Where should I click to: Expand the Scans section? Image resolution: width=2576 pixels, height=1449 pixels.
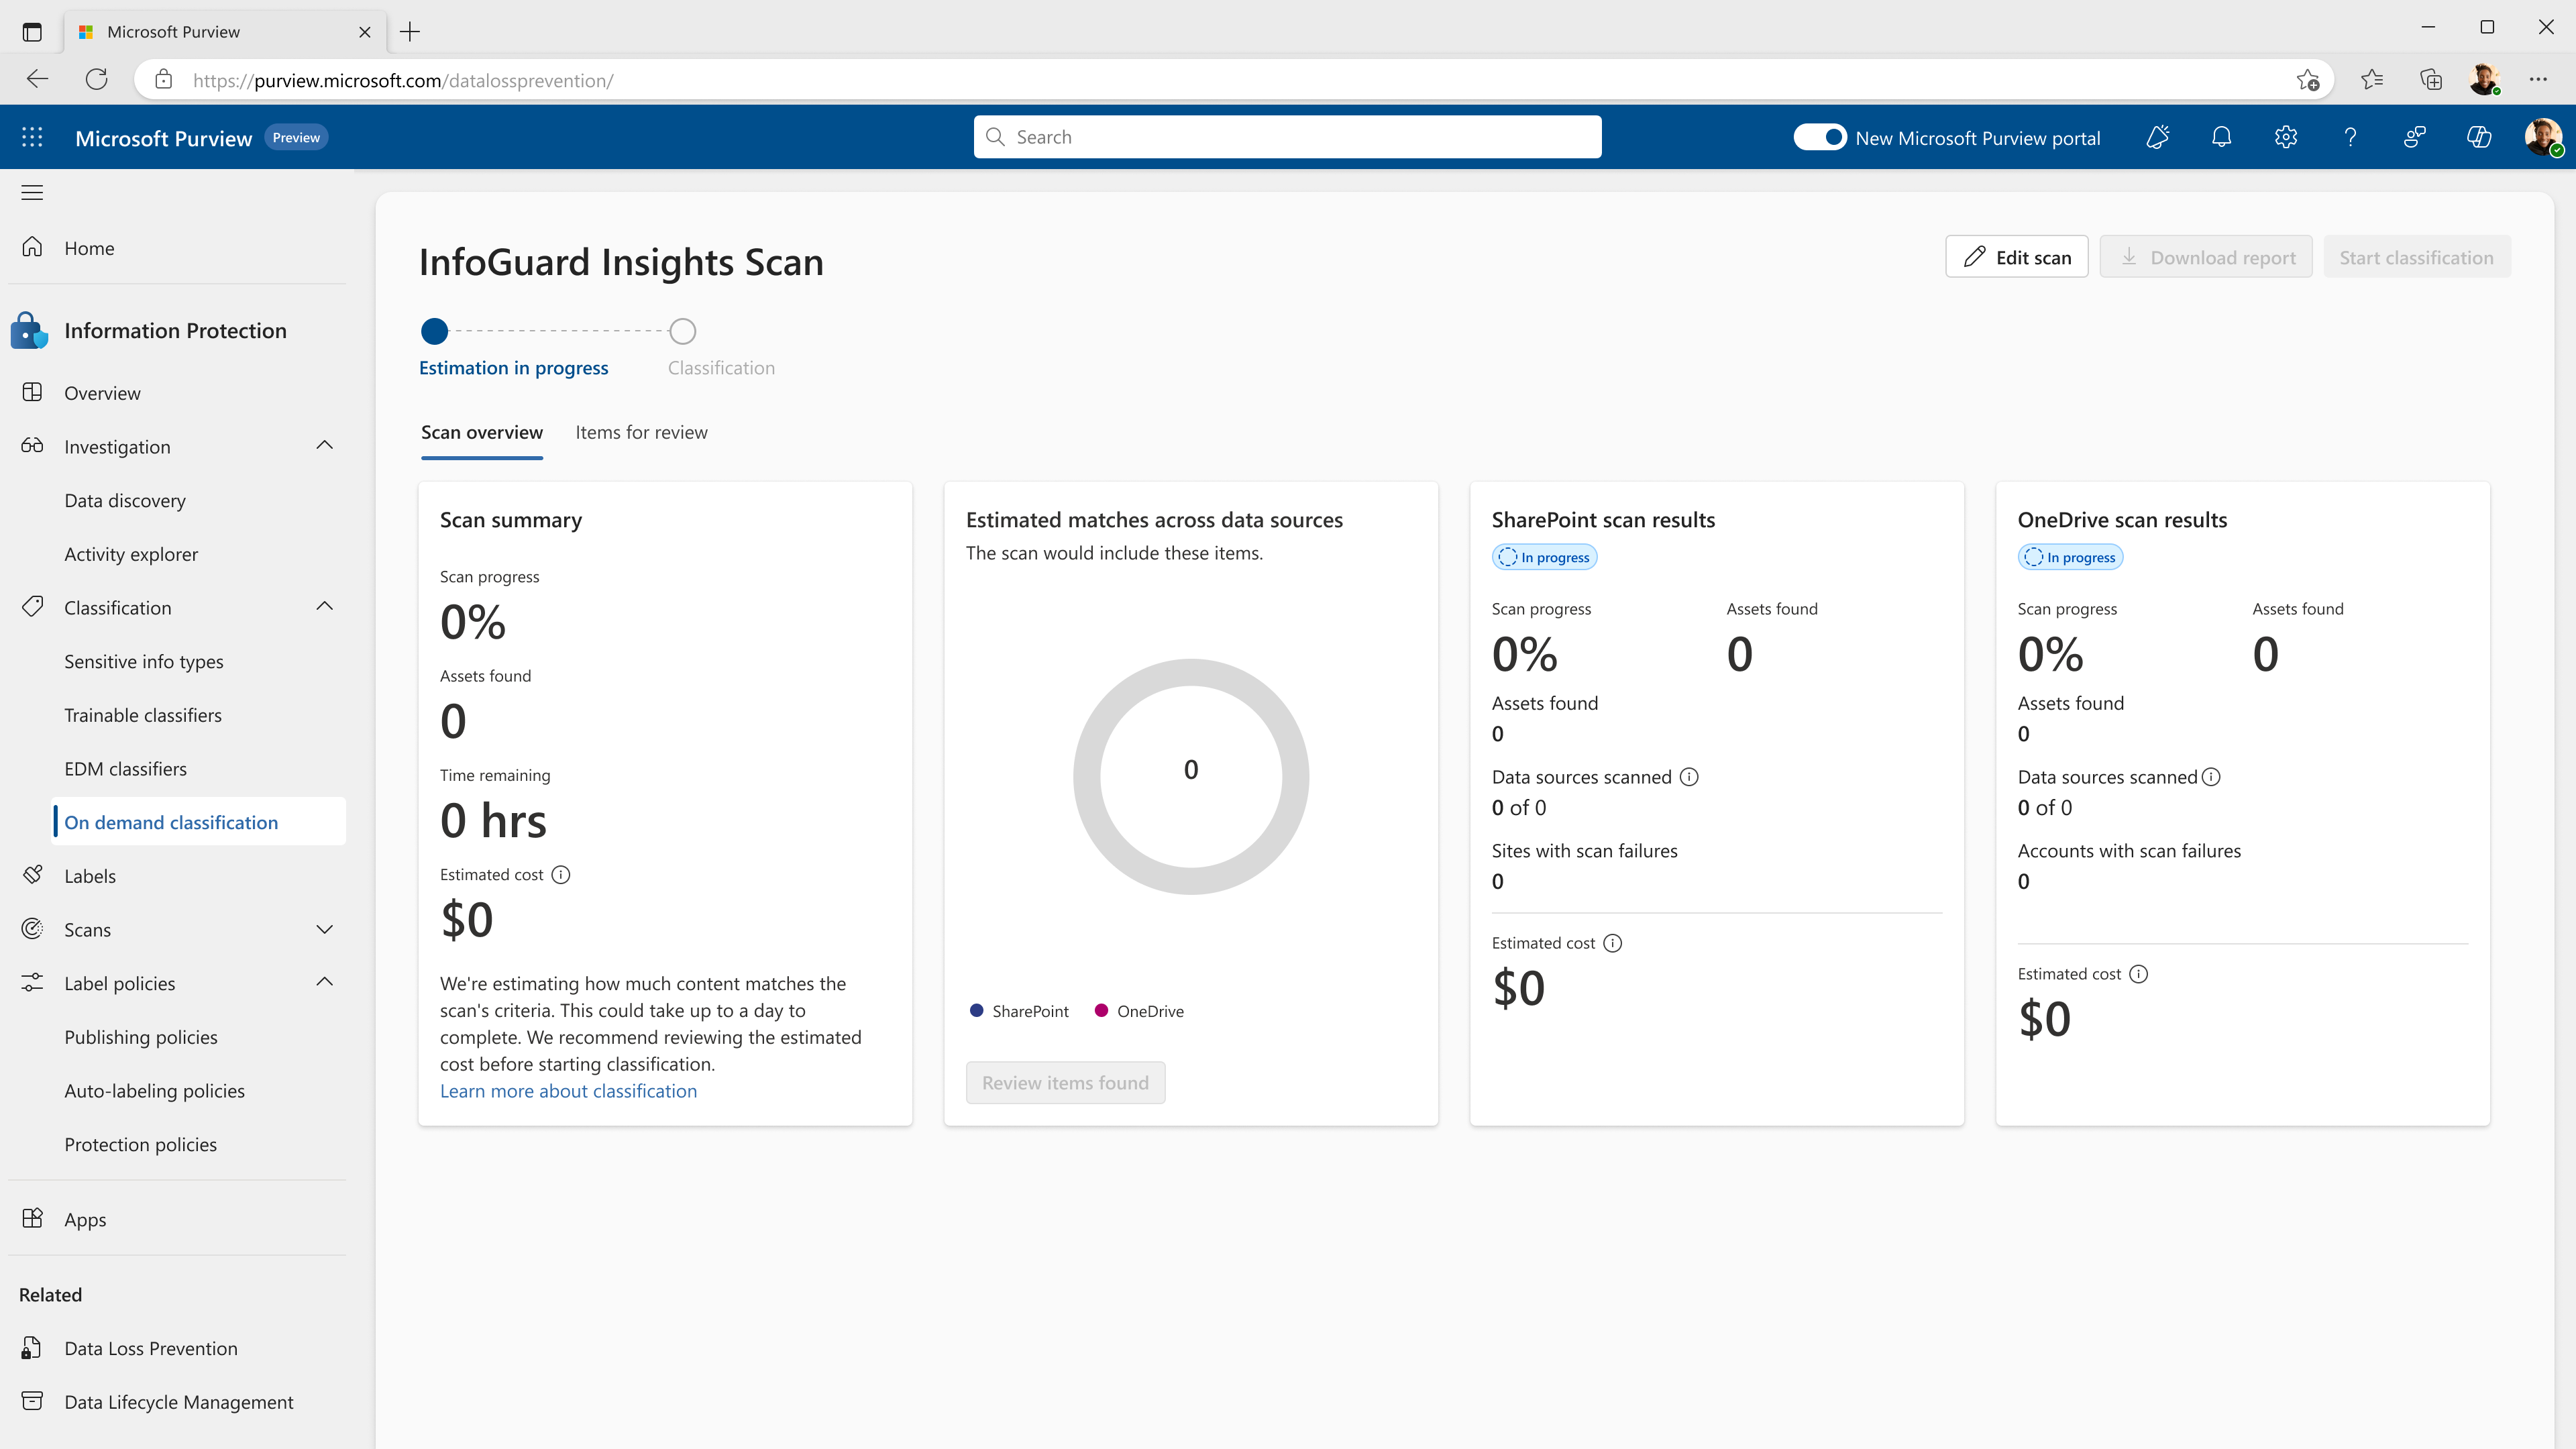324,929
